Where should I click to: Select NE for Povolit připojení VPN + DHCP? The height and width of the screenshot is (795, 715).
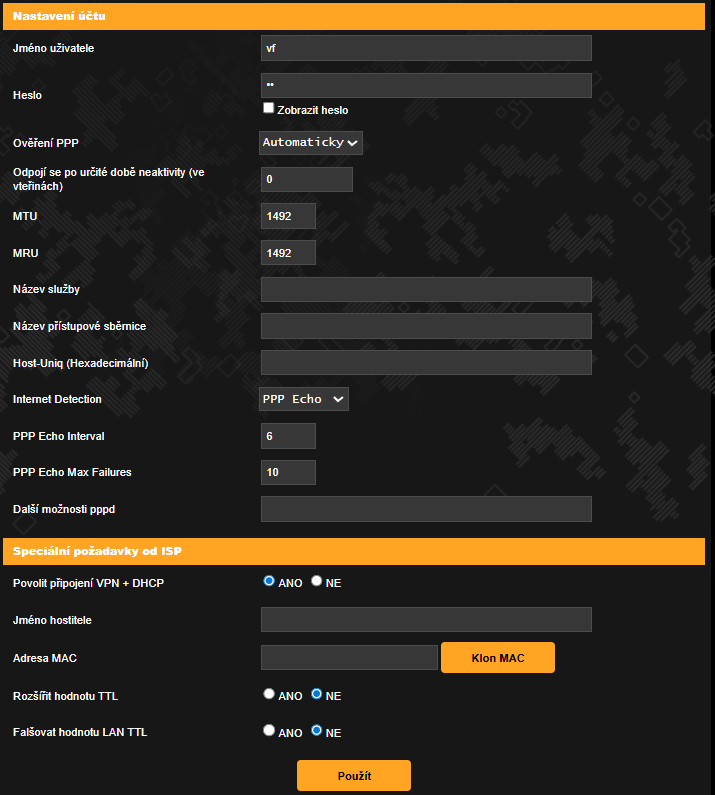click(317, 581)
